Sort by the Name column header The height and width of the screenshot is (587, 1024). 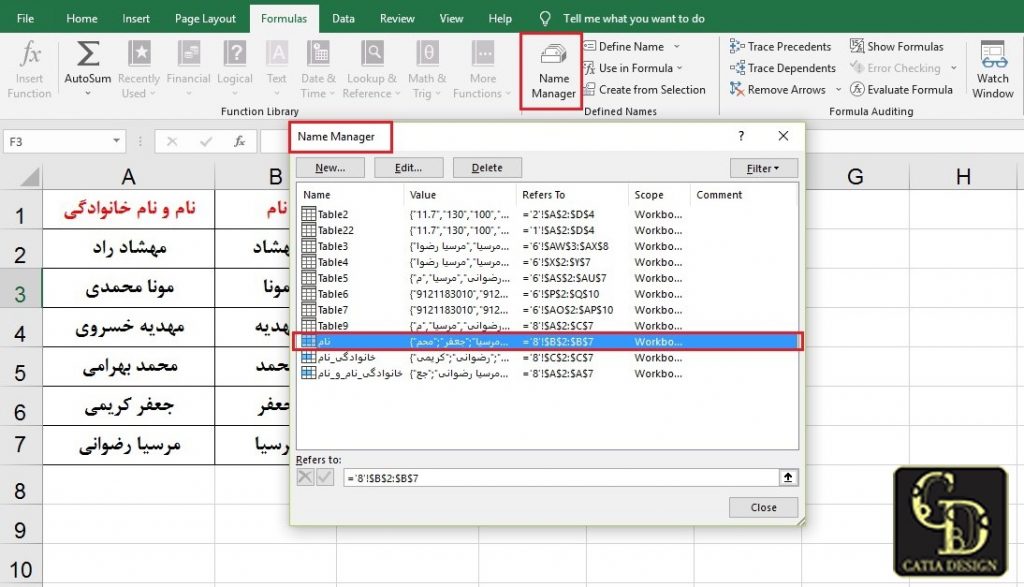point(351,195)
